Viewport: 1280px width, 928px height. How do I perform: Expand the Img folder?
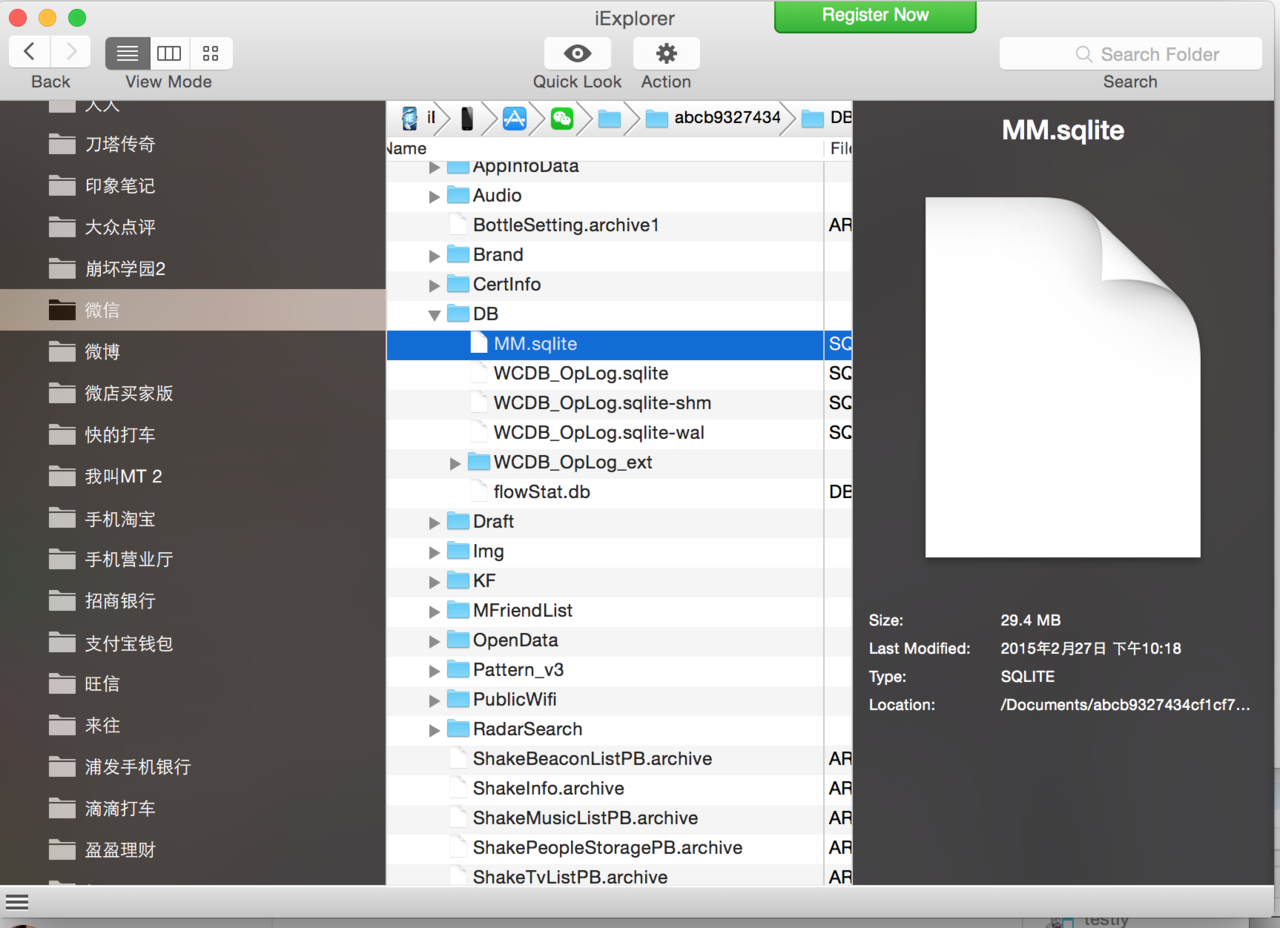[x=434, y=552]
